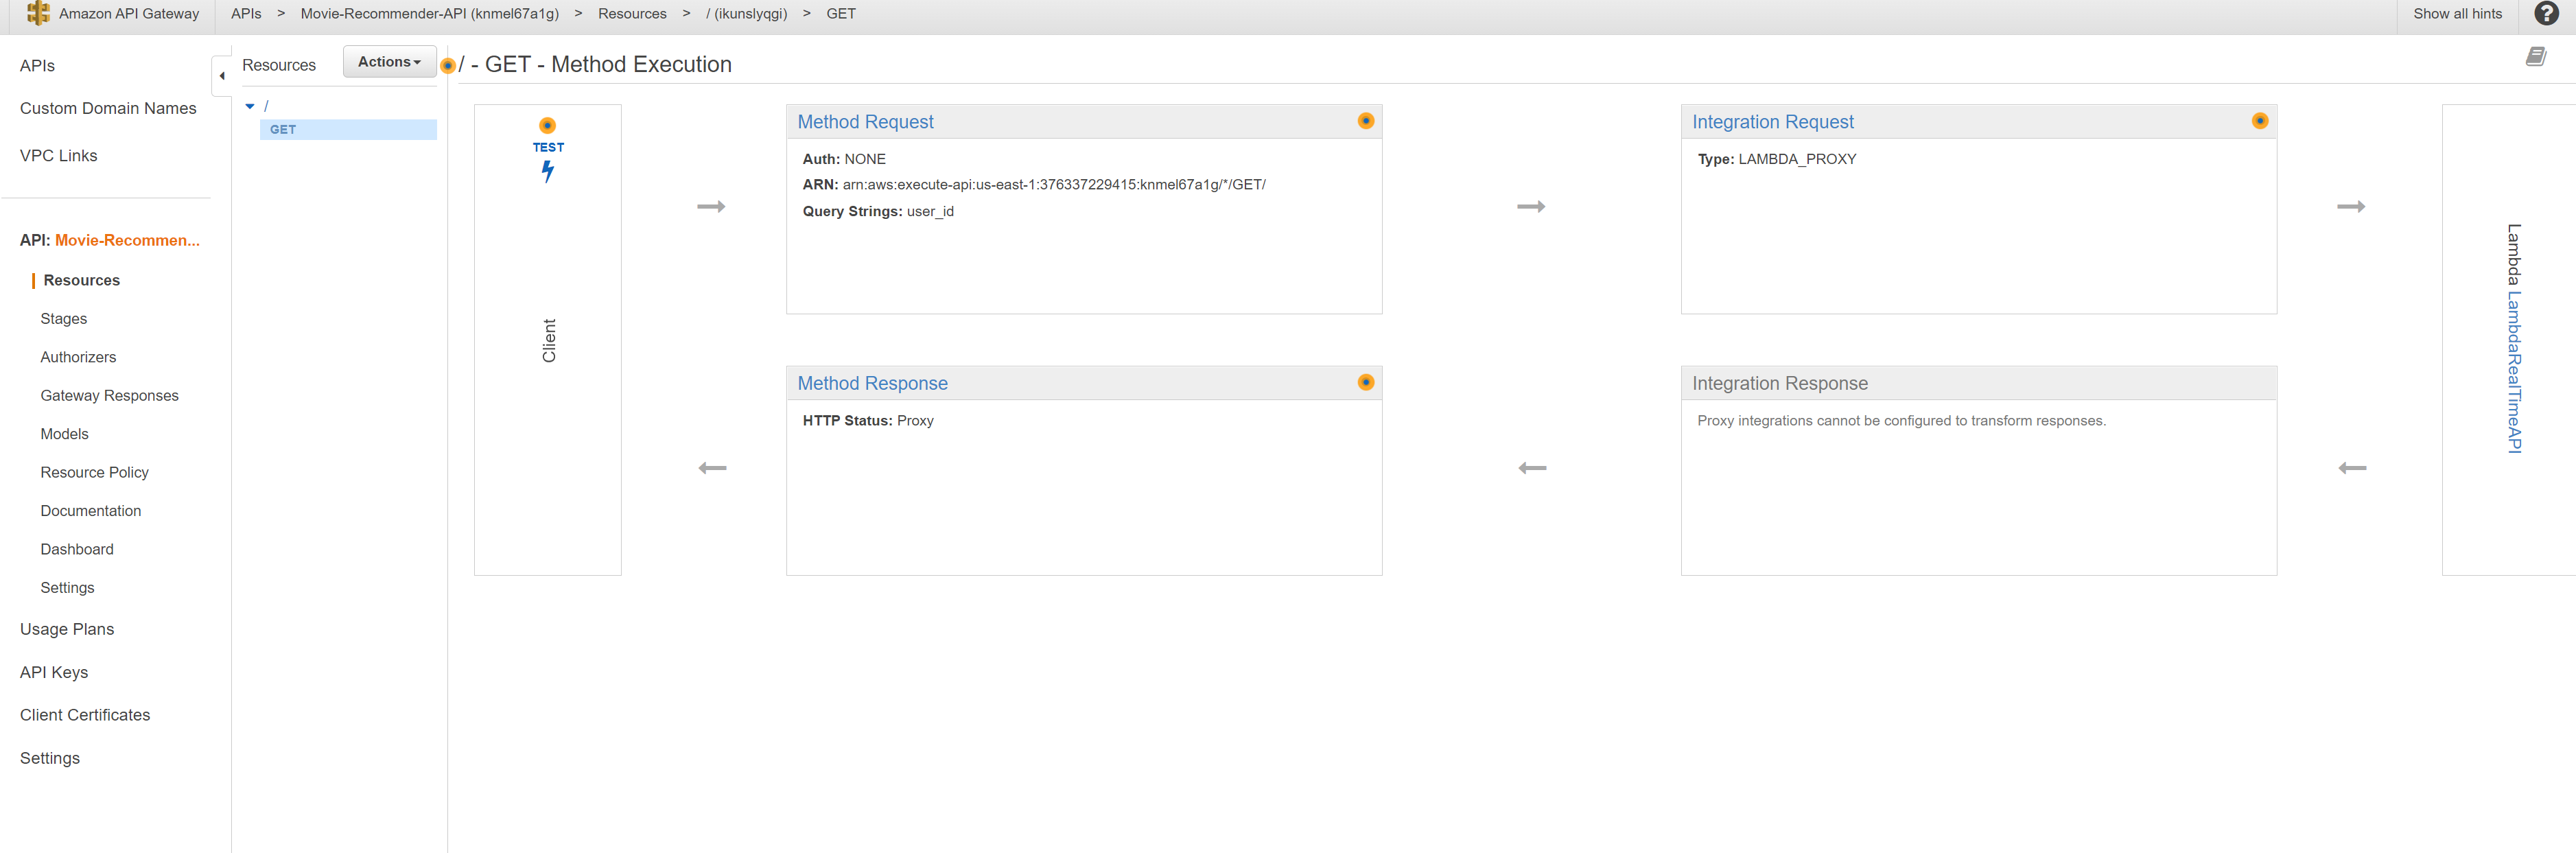Open Authorizers in the sidebar
Image resolution: width=2576 pixels, height=853 pixels.
tap(78, 357)
